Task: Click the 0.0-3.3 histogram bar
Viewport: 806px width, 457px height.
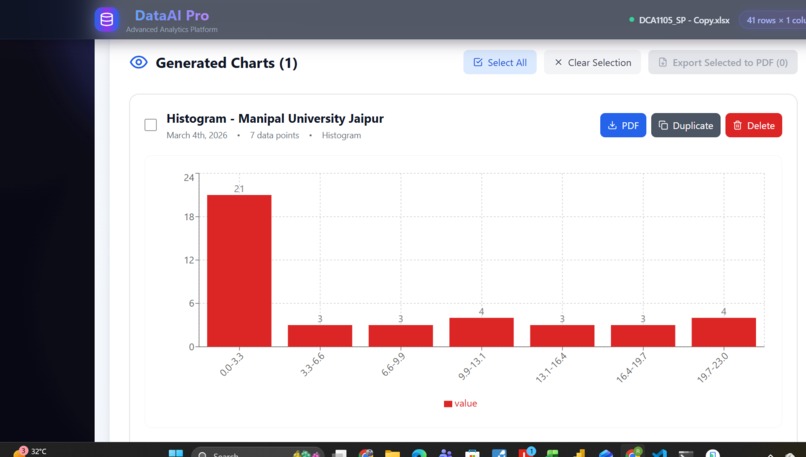Action: pyautogui.click(x=239, y=271)
